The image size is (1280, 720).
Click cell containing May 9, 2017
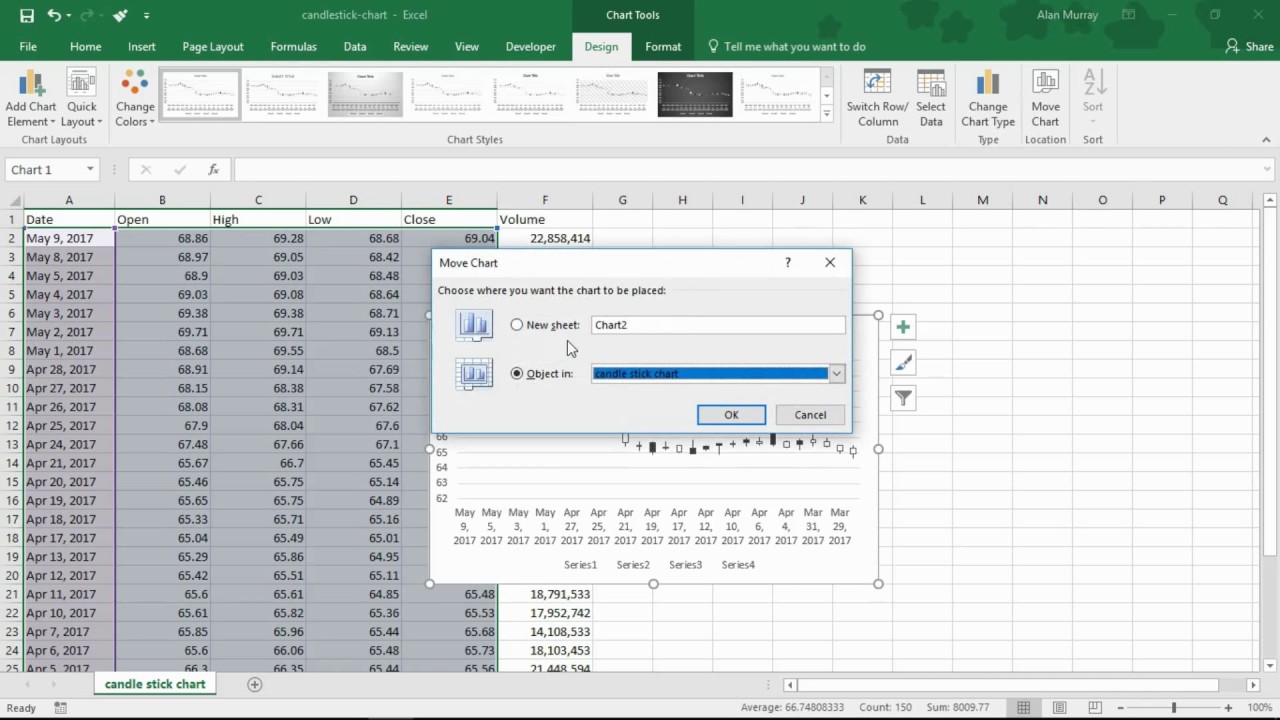coord(69,238)
